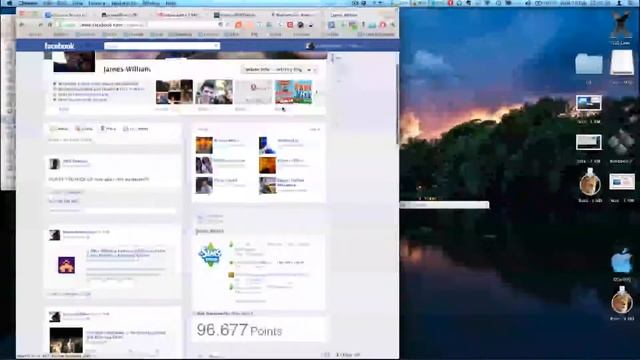
Task: Click the blue square extension icon in toolbar
Action: 331,25
